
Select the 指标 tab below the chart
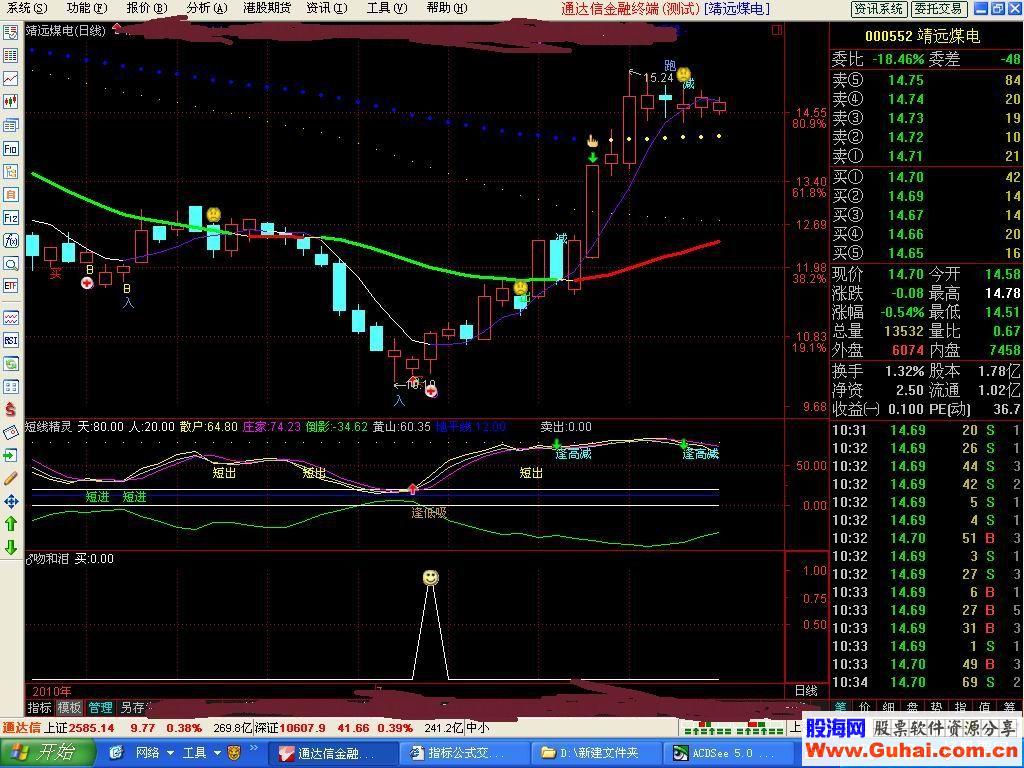[x=40, y=707]
